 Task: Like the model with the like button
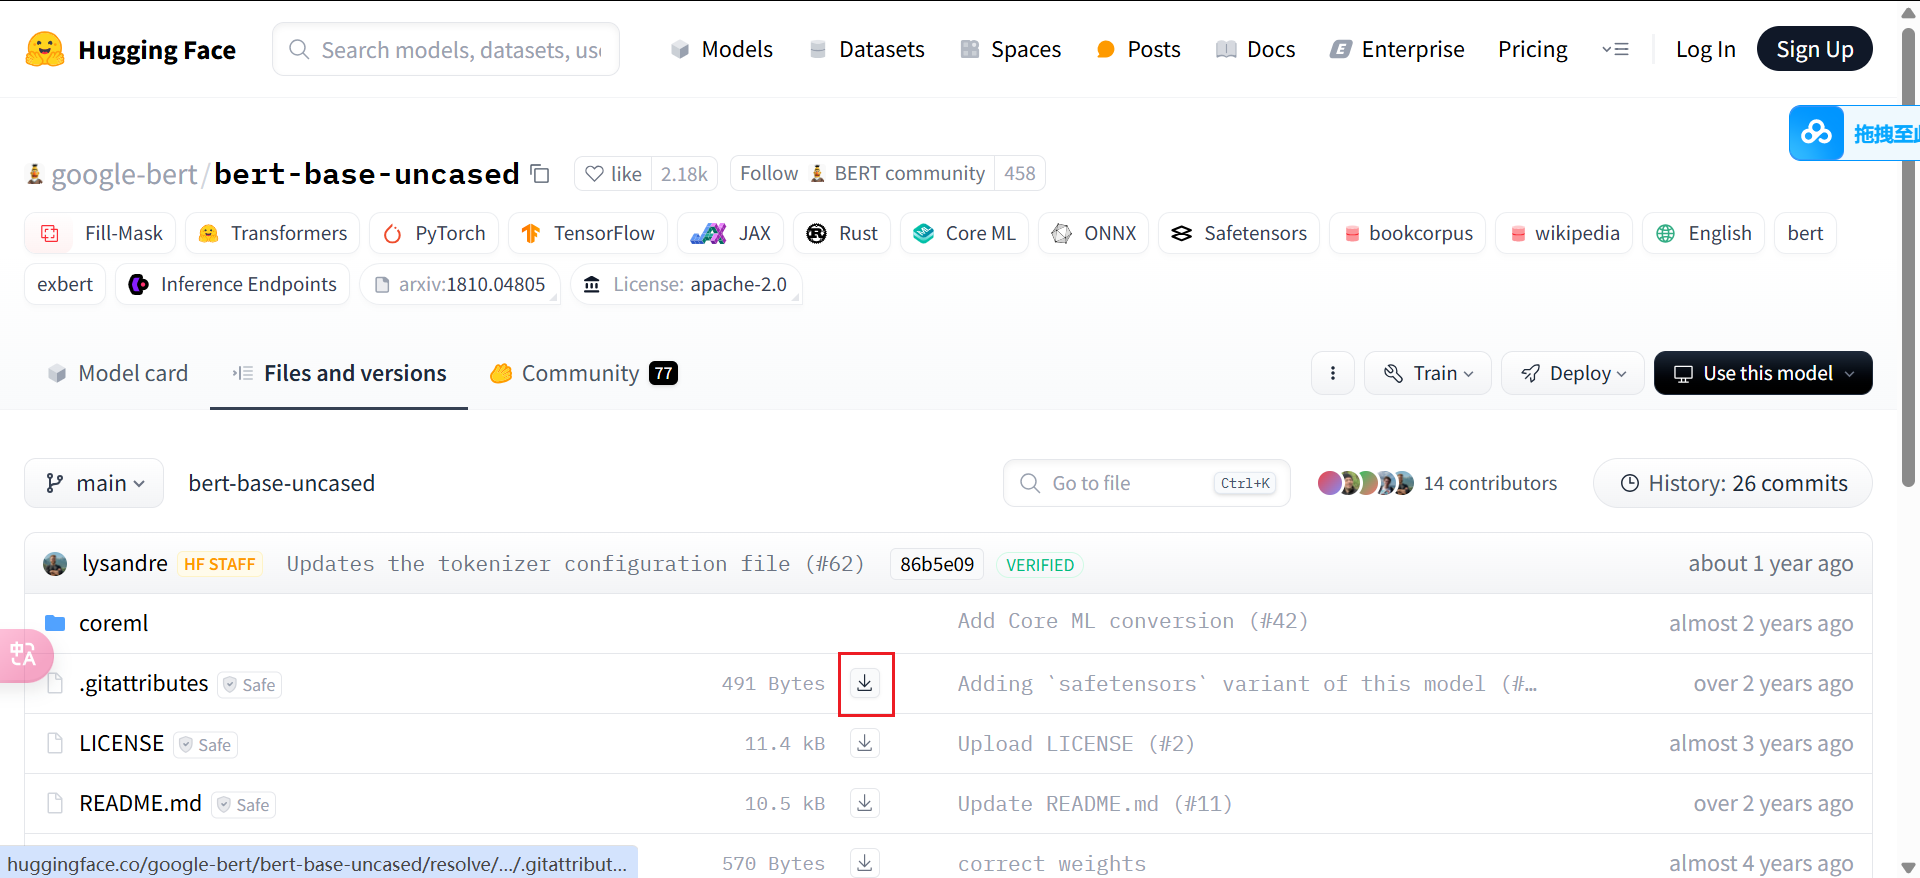[x=613, y=173]
